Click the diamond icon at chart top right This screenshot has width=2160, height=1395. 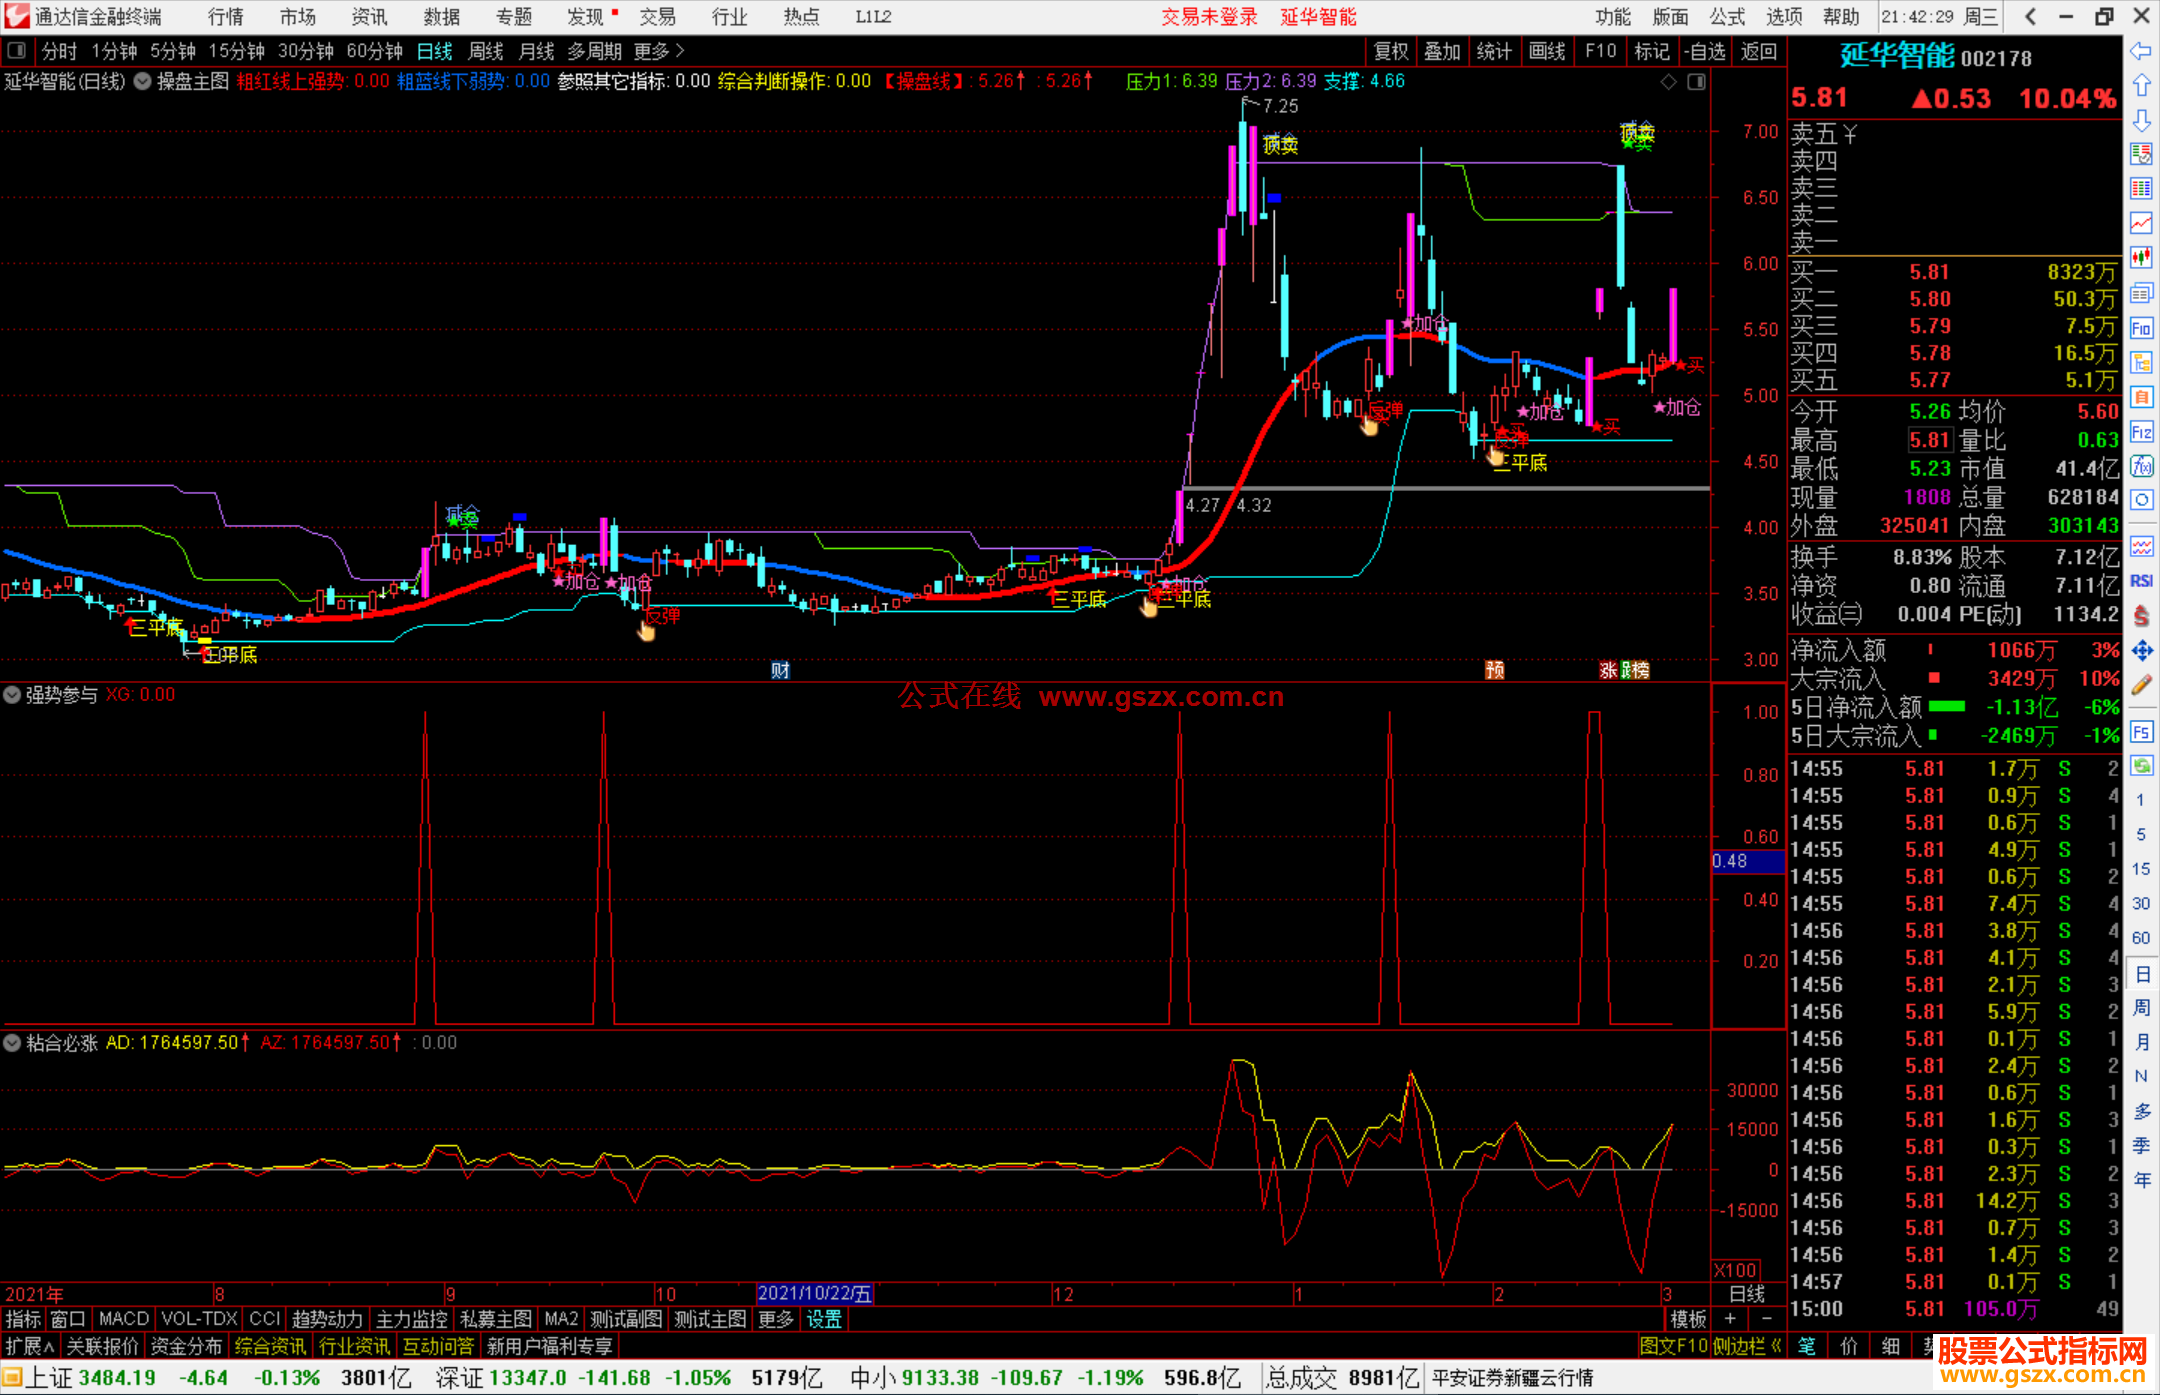(1668, 82)
